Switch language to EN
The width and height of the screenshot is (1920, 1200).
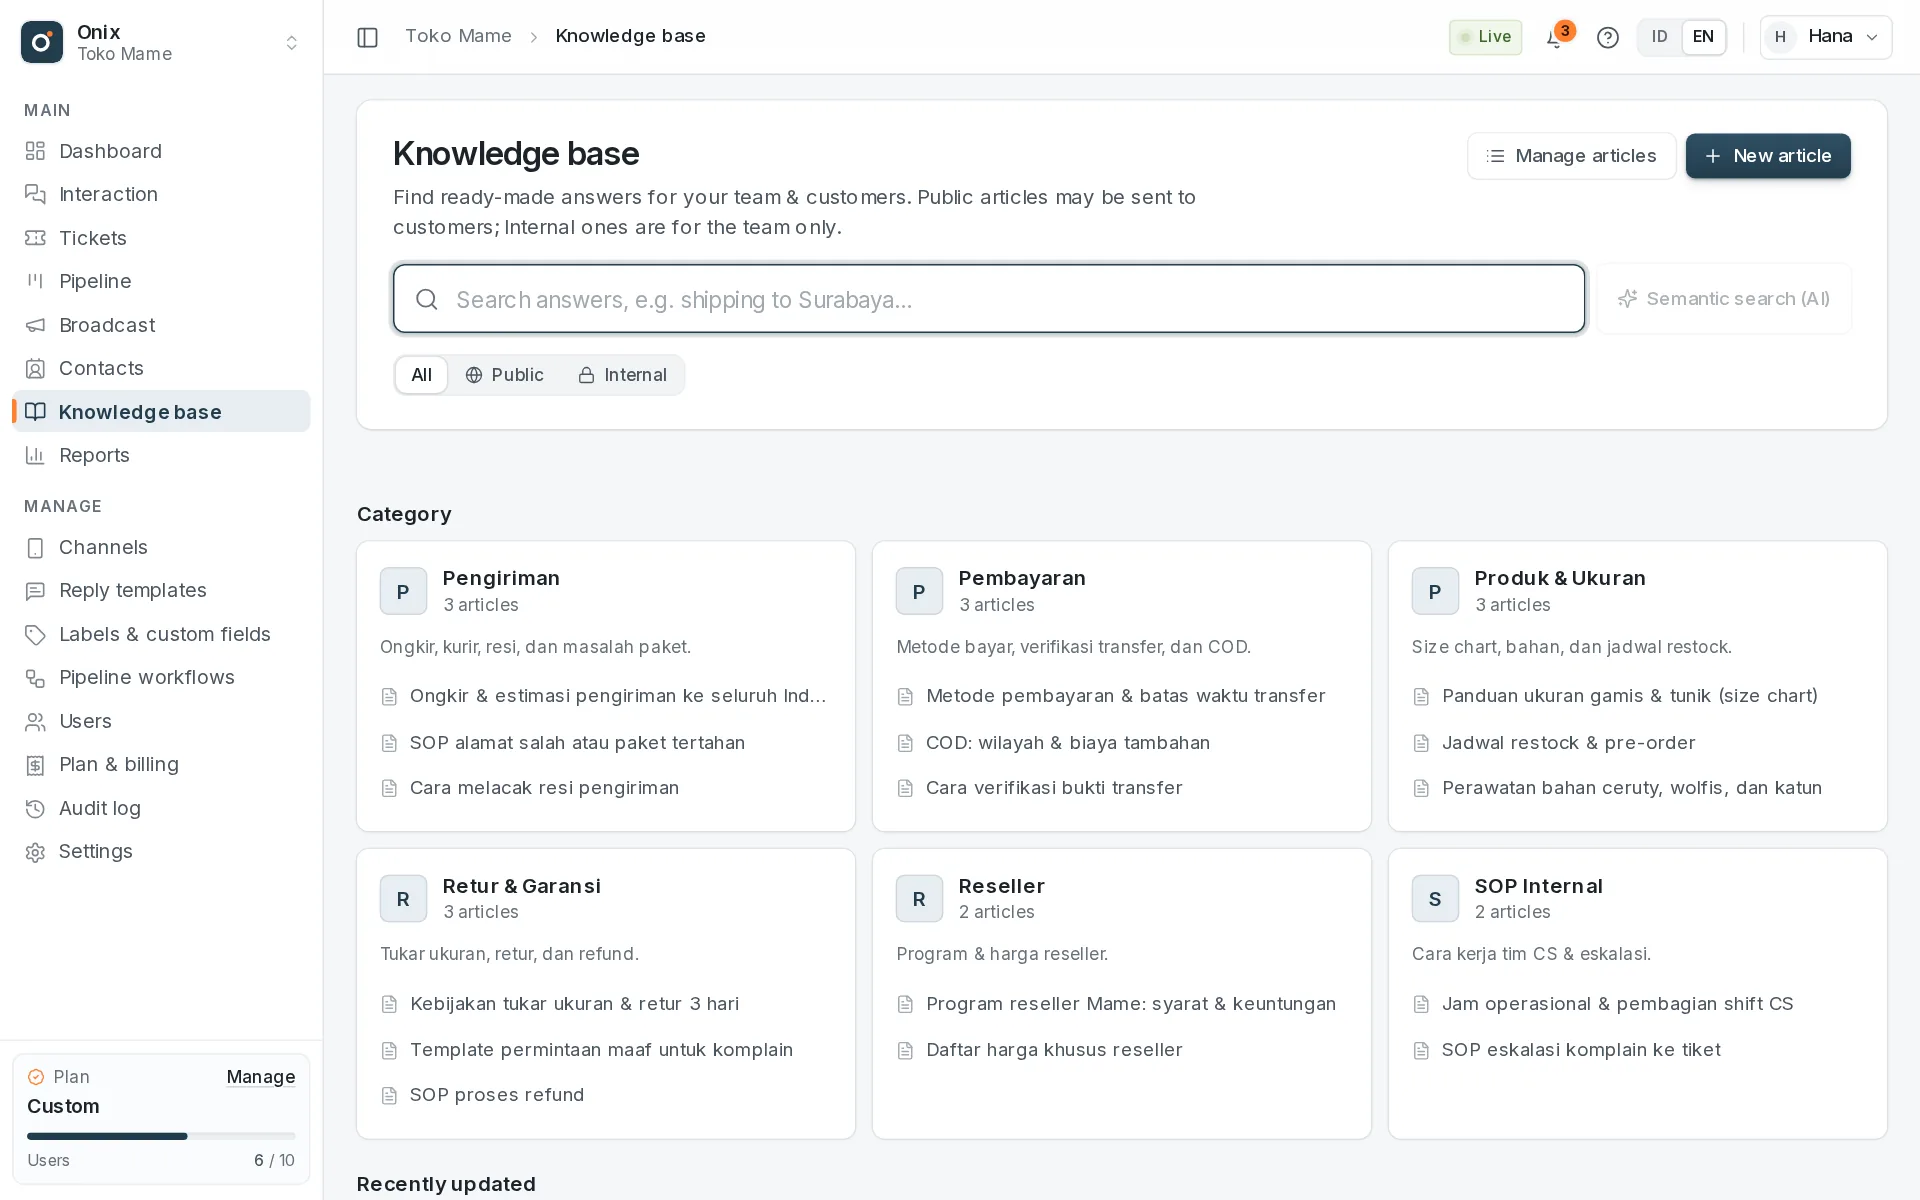click(x=1703, y=37)
